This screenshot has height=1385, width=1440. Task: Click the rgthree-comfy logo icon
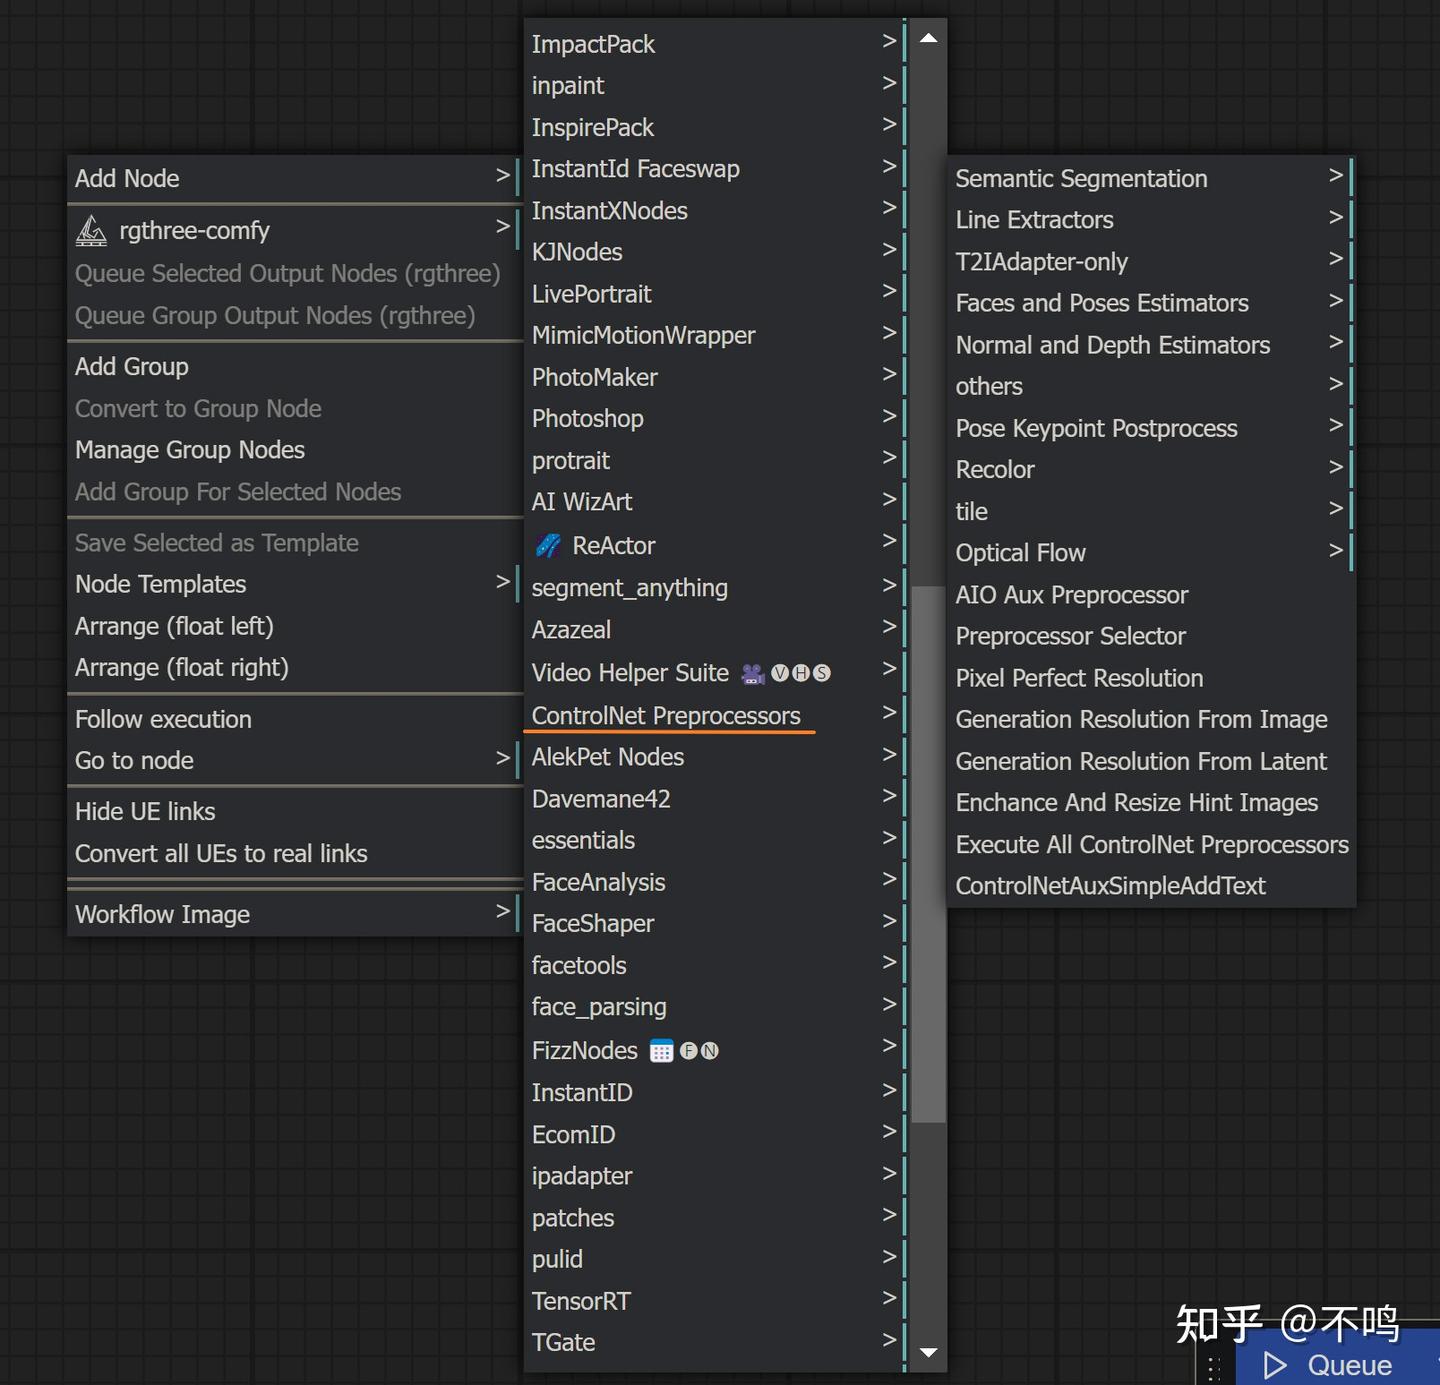click(91, 231)
